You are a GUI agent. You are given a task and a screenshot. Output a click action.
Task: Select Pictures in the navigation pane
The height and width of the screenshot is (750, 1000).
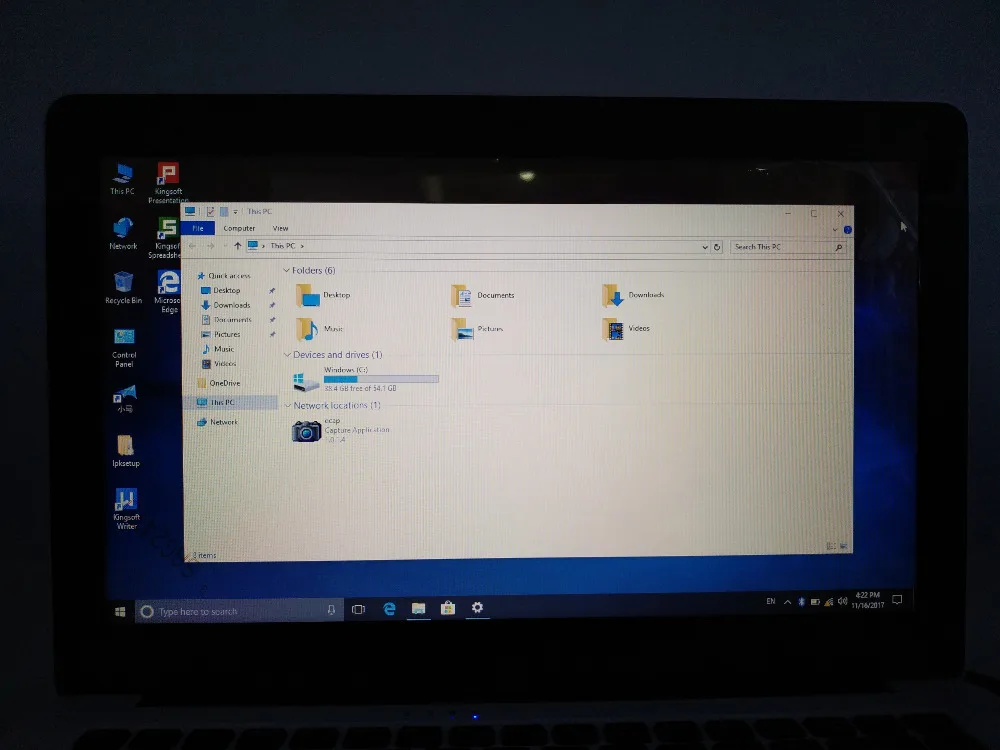click(221, 334)
